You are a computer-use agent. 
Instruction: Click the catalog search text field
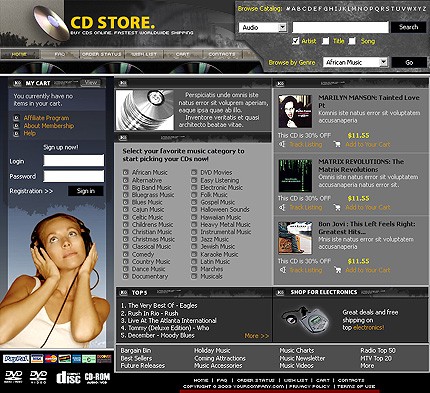tap(340, 27)
